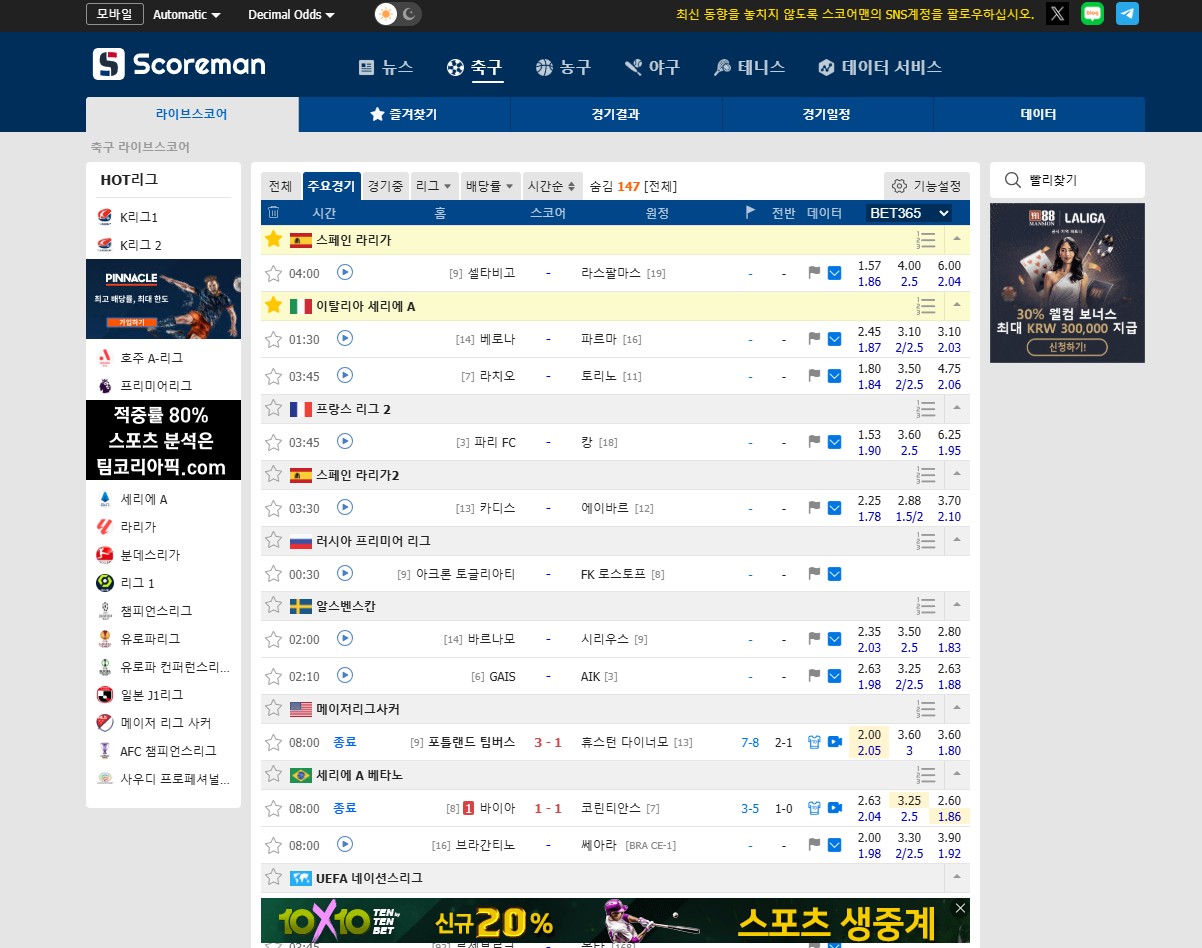The width and height of the screenshot is (1202, 948).
Task: Select the 농구 basketball menu
Action: point(564,67)
